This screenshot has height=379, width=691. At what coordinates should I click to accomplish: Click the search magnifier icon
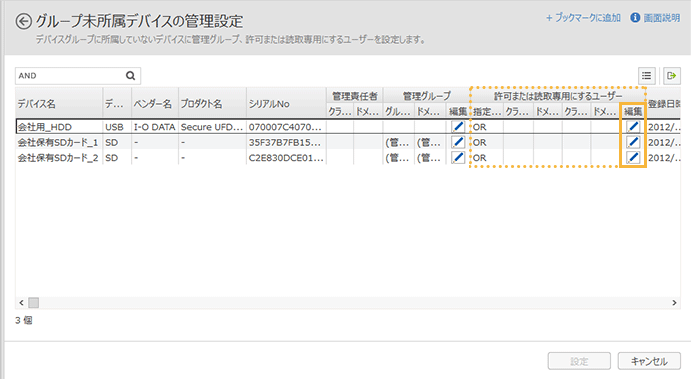[x=130, y=76]
